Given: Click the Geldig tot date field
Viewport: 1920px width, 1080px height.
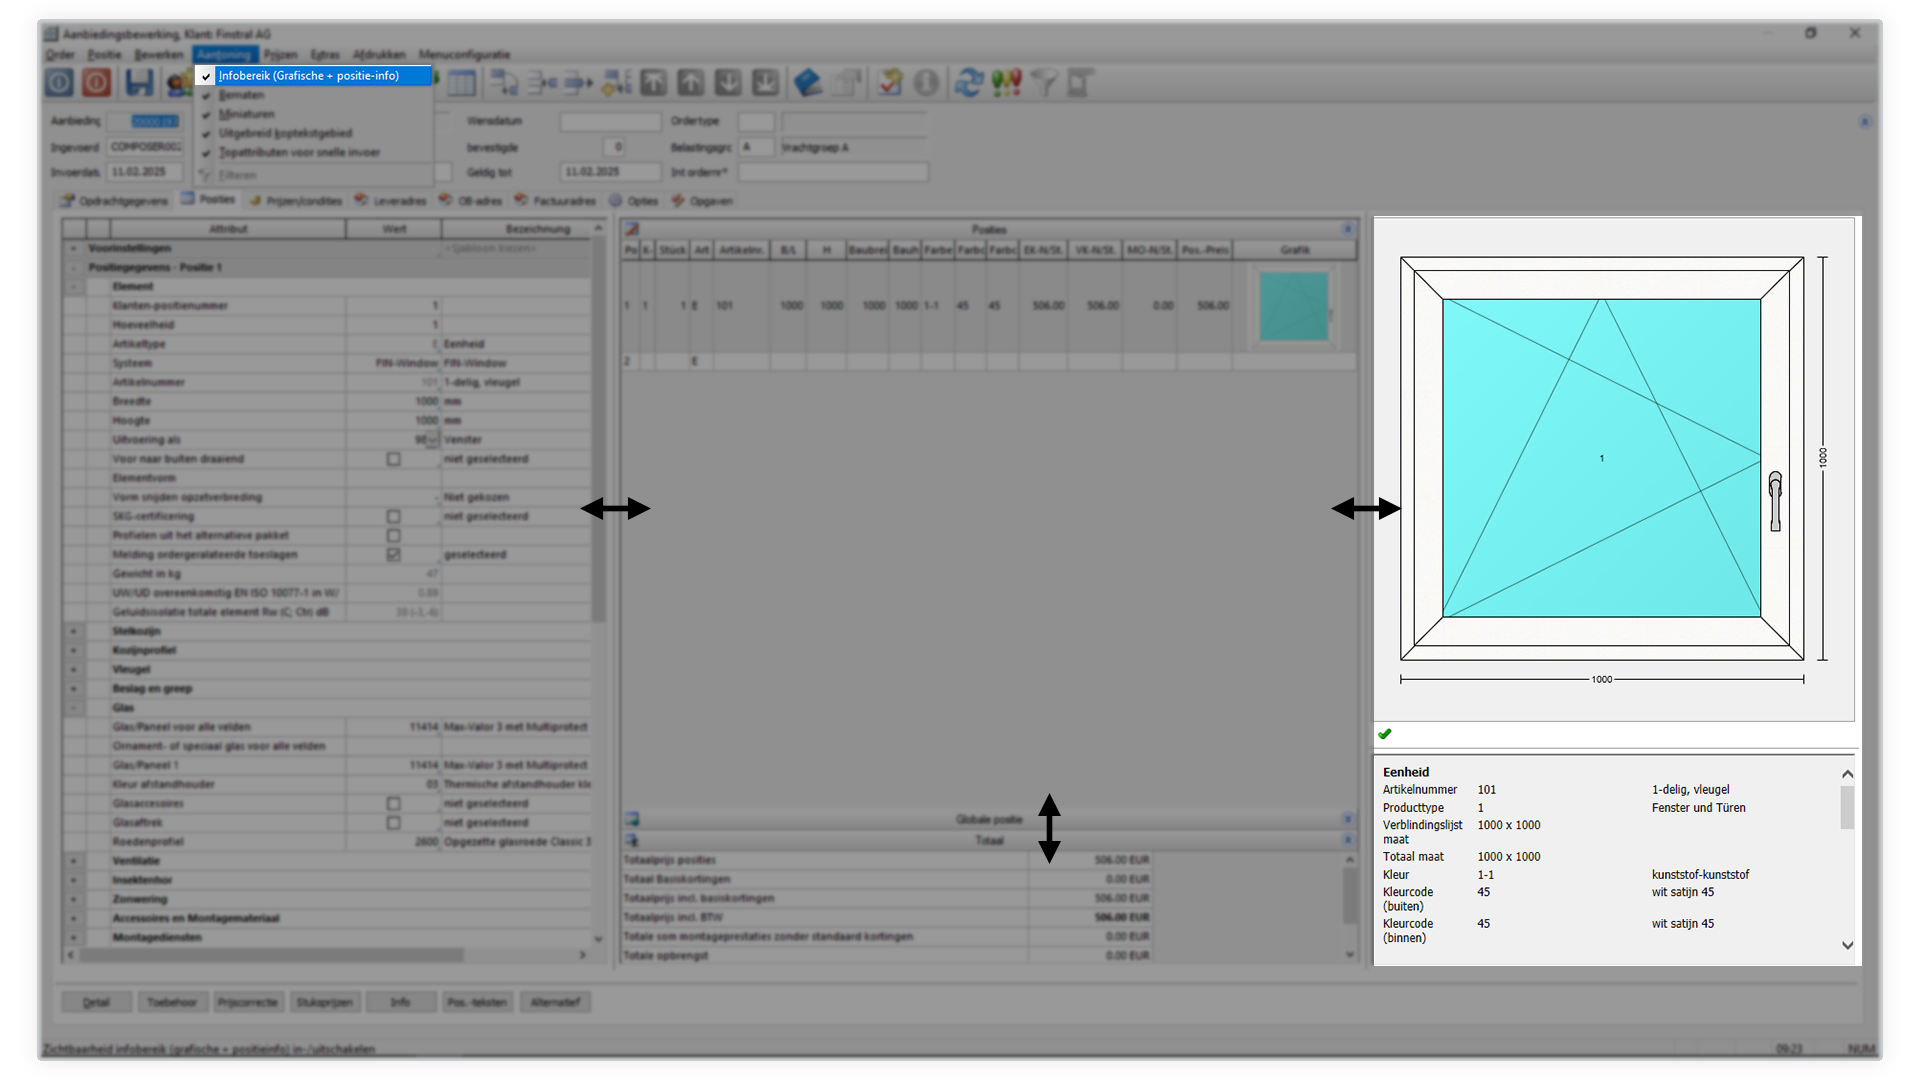Looking at the screenshot, I should tap(609, 172).
